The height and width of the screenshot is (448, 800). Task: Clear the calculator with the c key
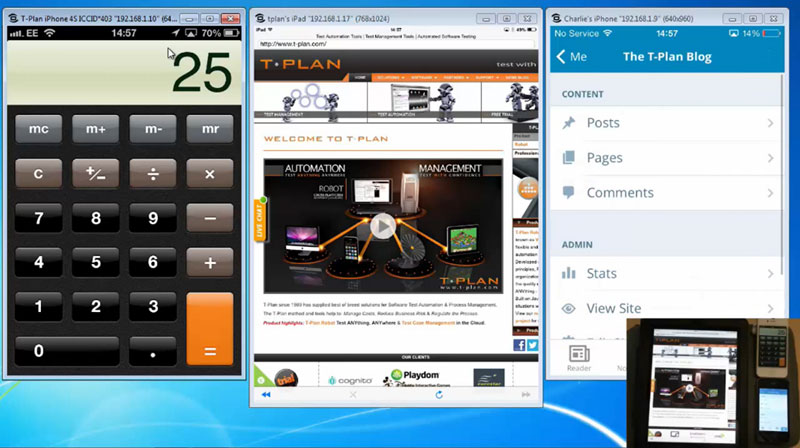coord(39,173)
